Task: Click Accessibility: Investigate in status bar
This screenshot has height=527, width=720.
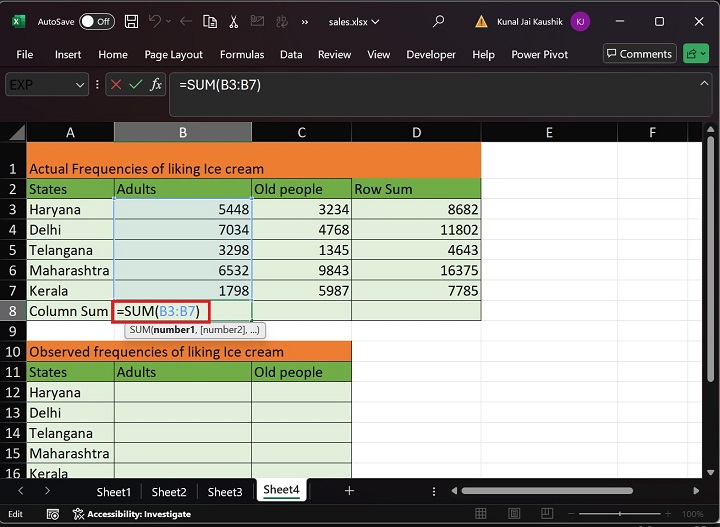Action: (x=133, y=513)
